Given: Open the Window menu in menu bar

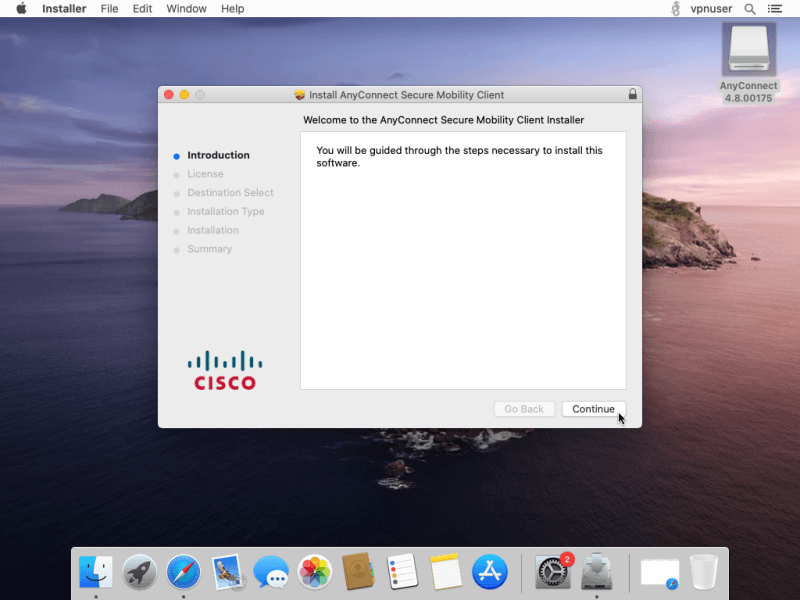Looking at the screenshot, I should pyautogui.click(x=186, y=9).
